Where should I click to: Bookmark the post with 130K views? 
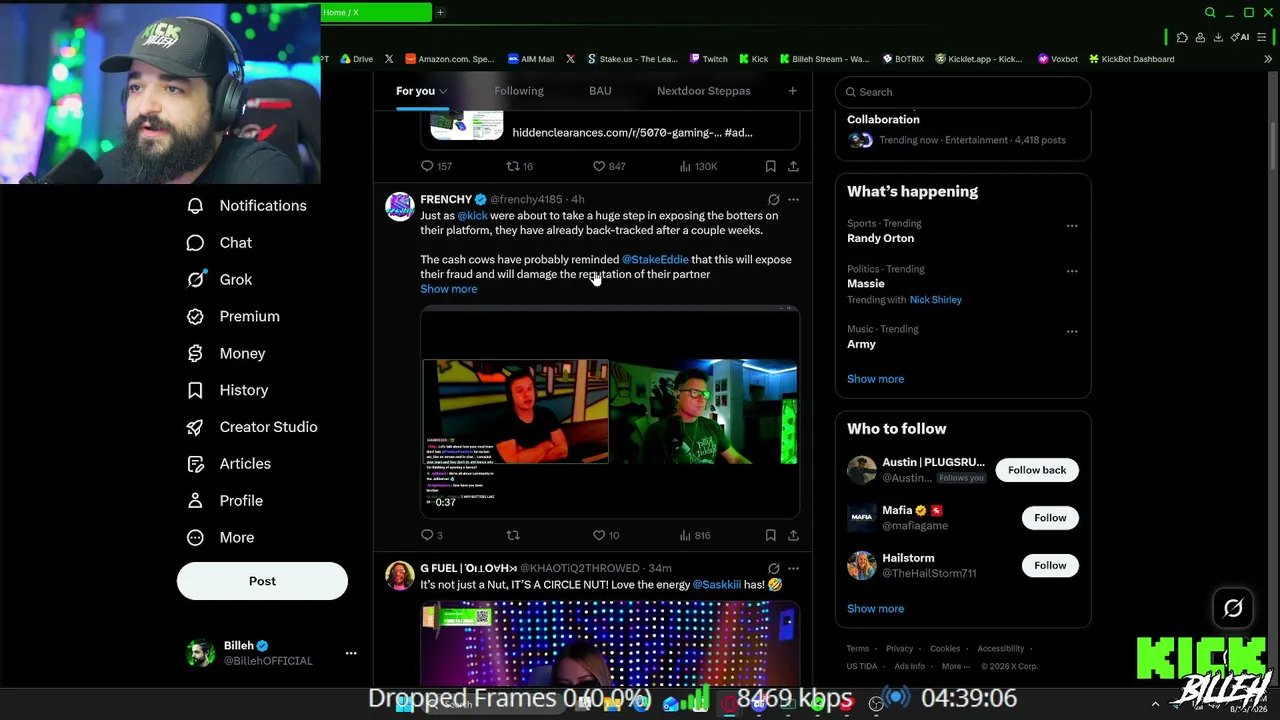770,166
